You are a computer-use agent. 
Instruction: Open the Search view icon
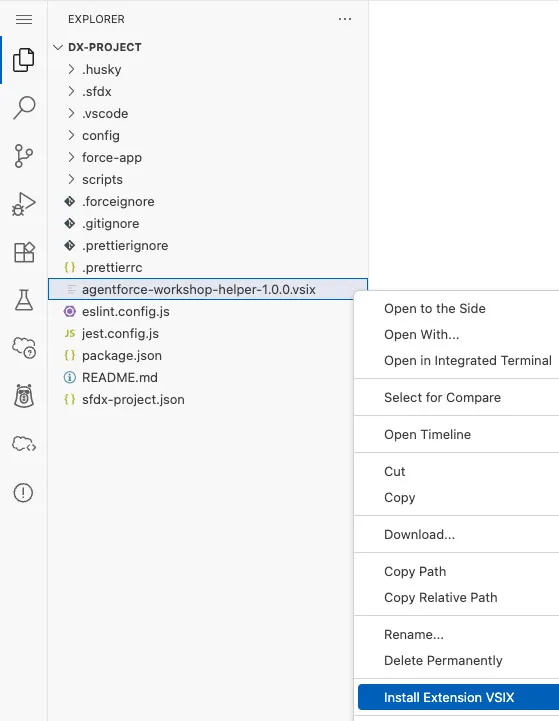24,108
